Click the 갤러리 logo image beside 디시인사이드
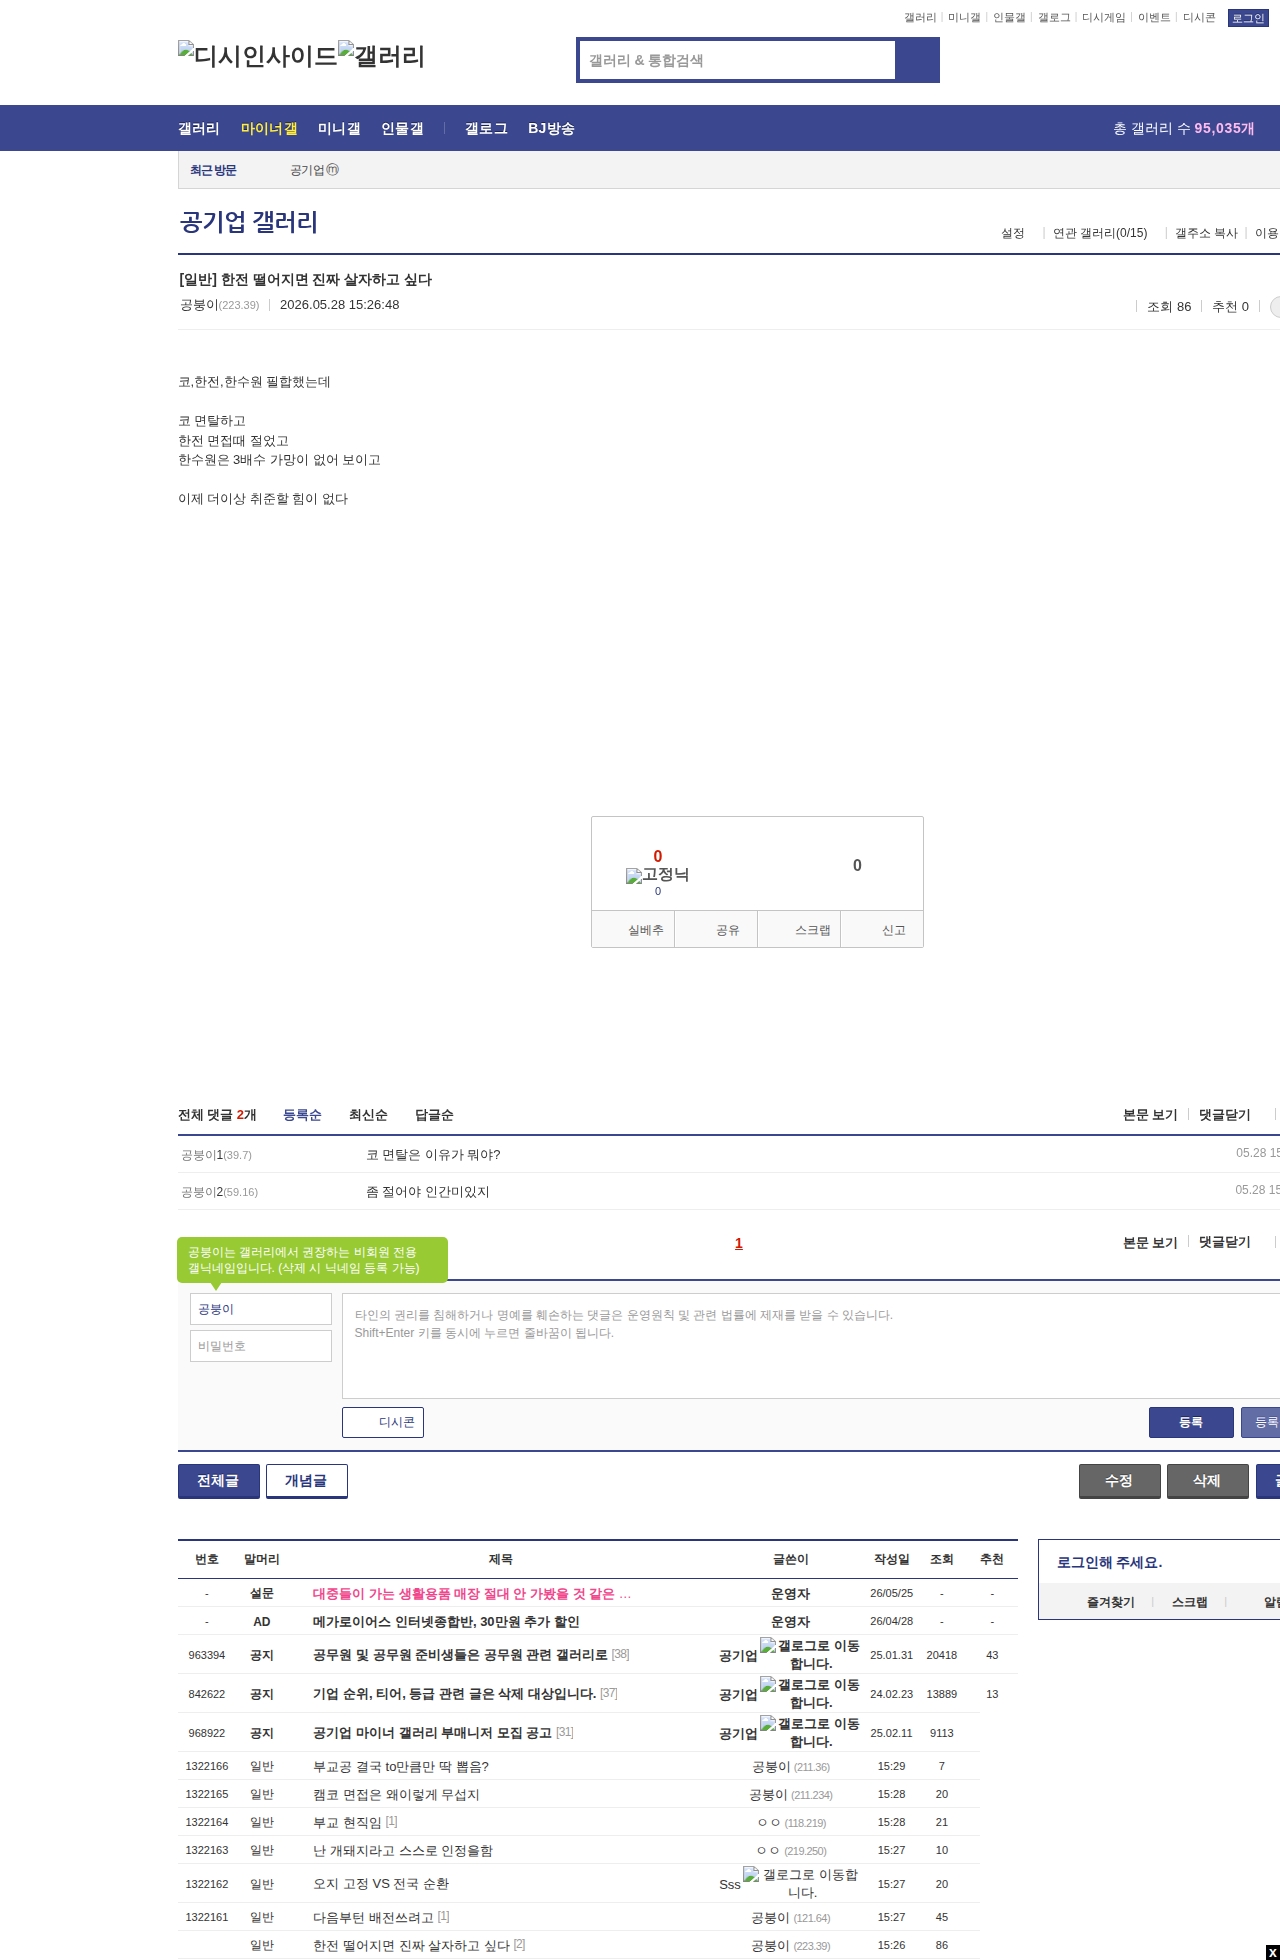This screenshot has width=1280, height=1960. [382, 55]
